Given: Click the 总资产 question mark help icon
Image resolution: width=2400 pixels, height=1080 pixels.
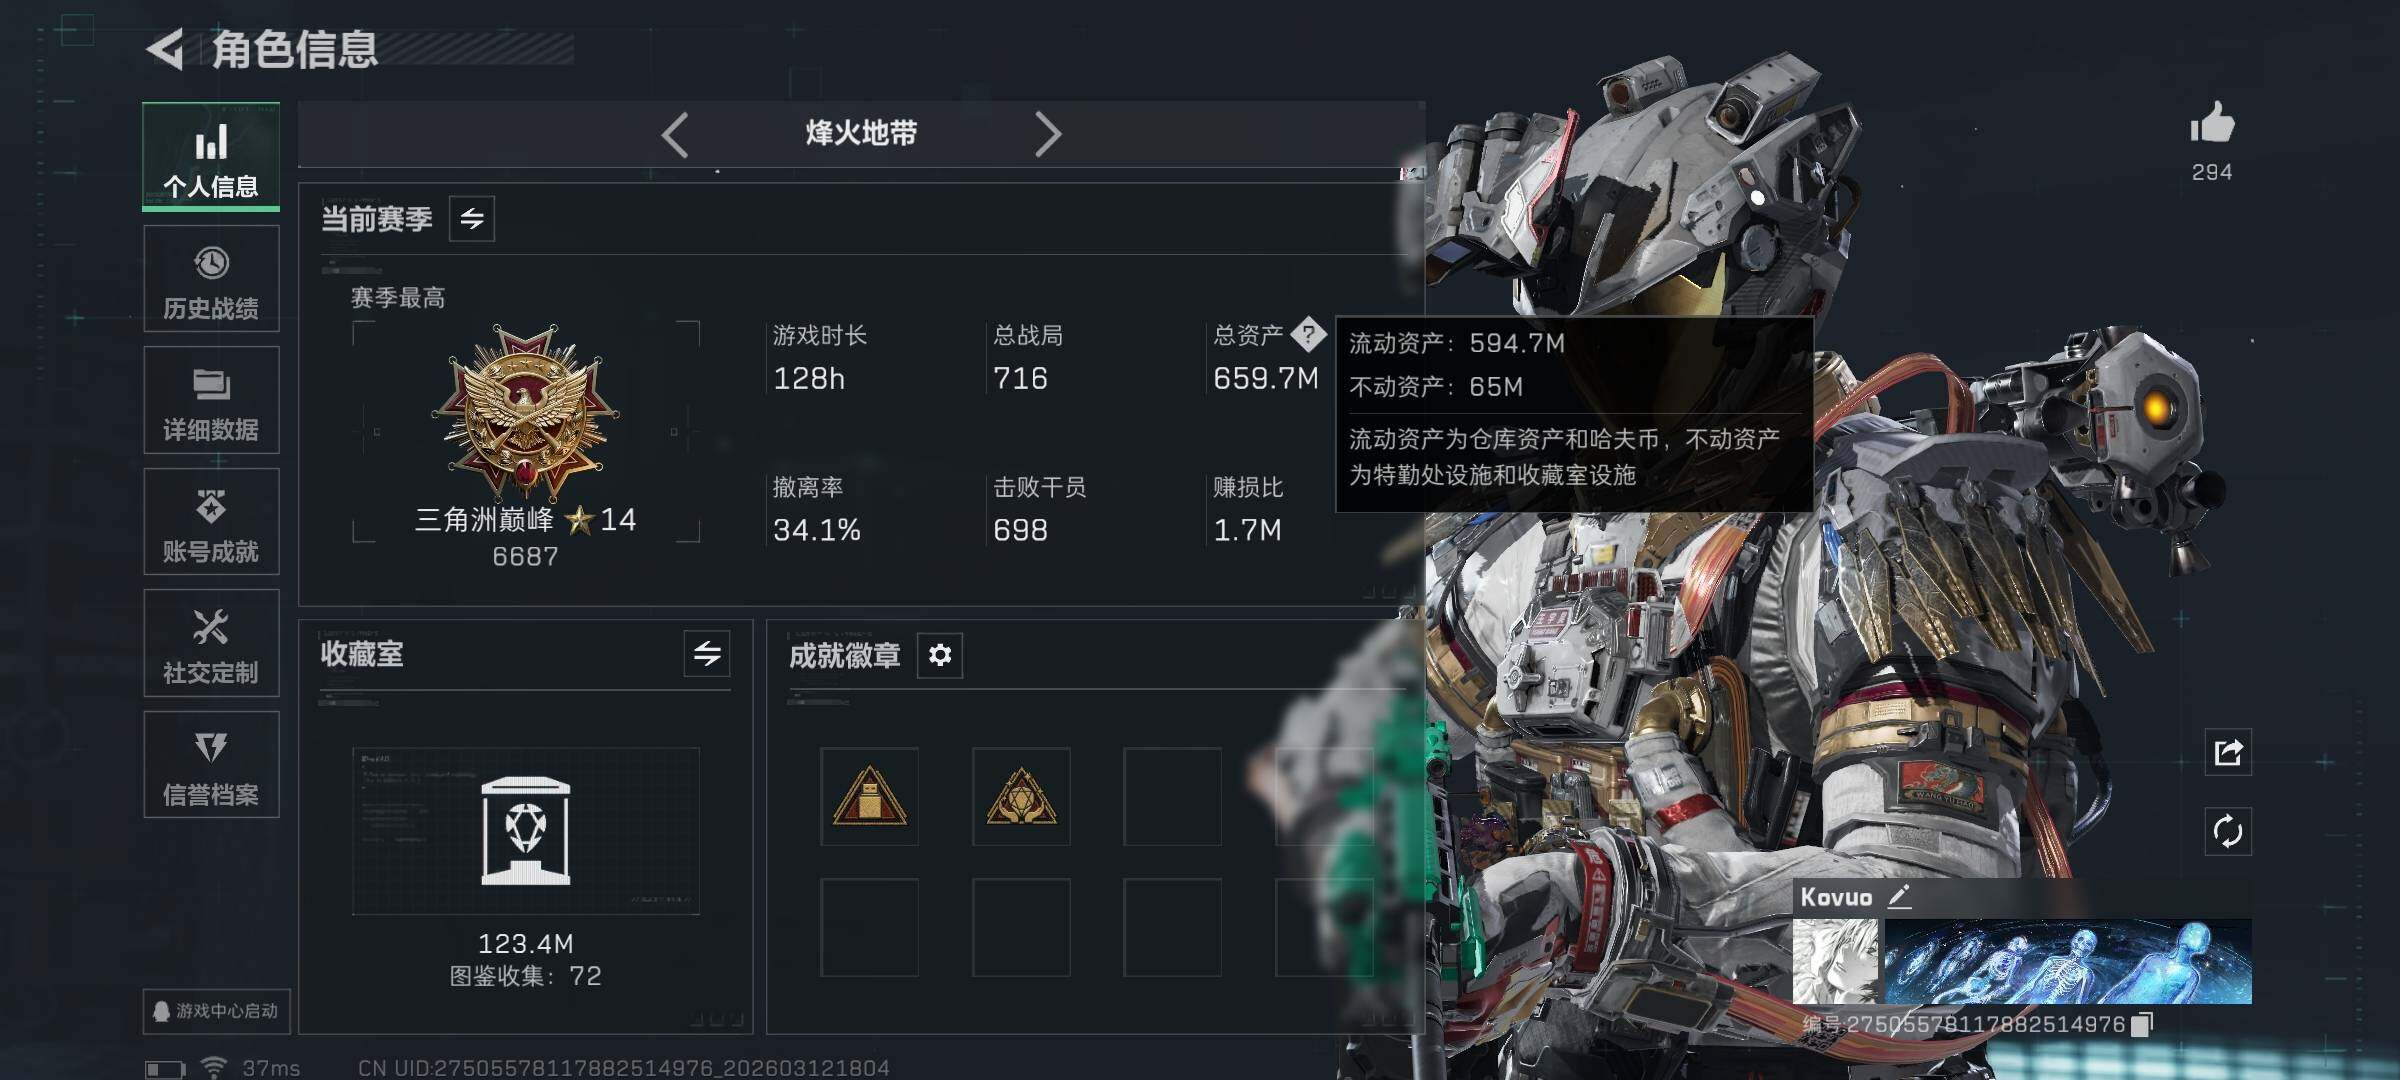Looking at the screenshot, I should (x=1308, y=334).
